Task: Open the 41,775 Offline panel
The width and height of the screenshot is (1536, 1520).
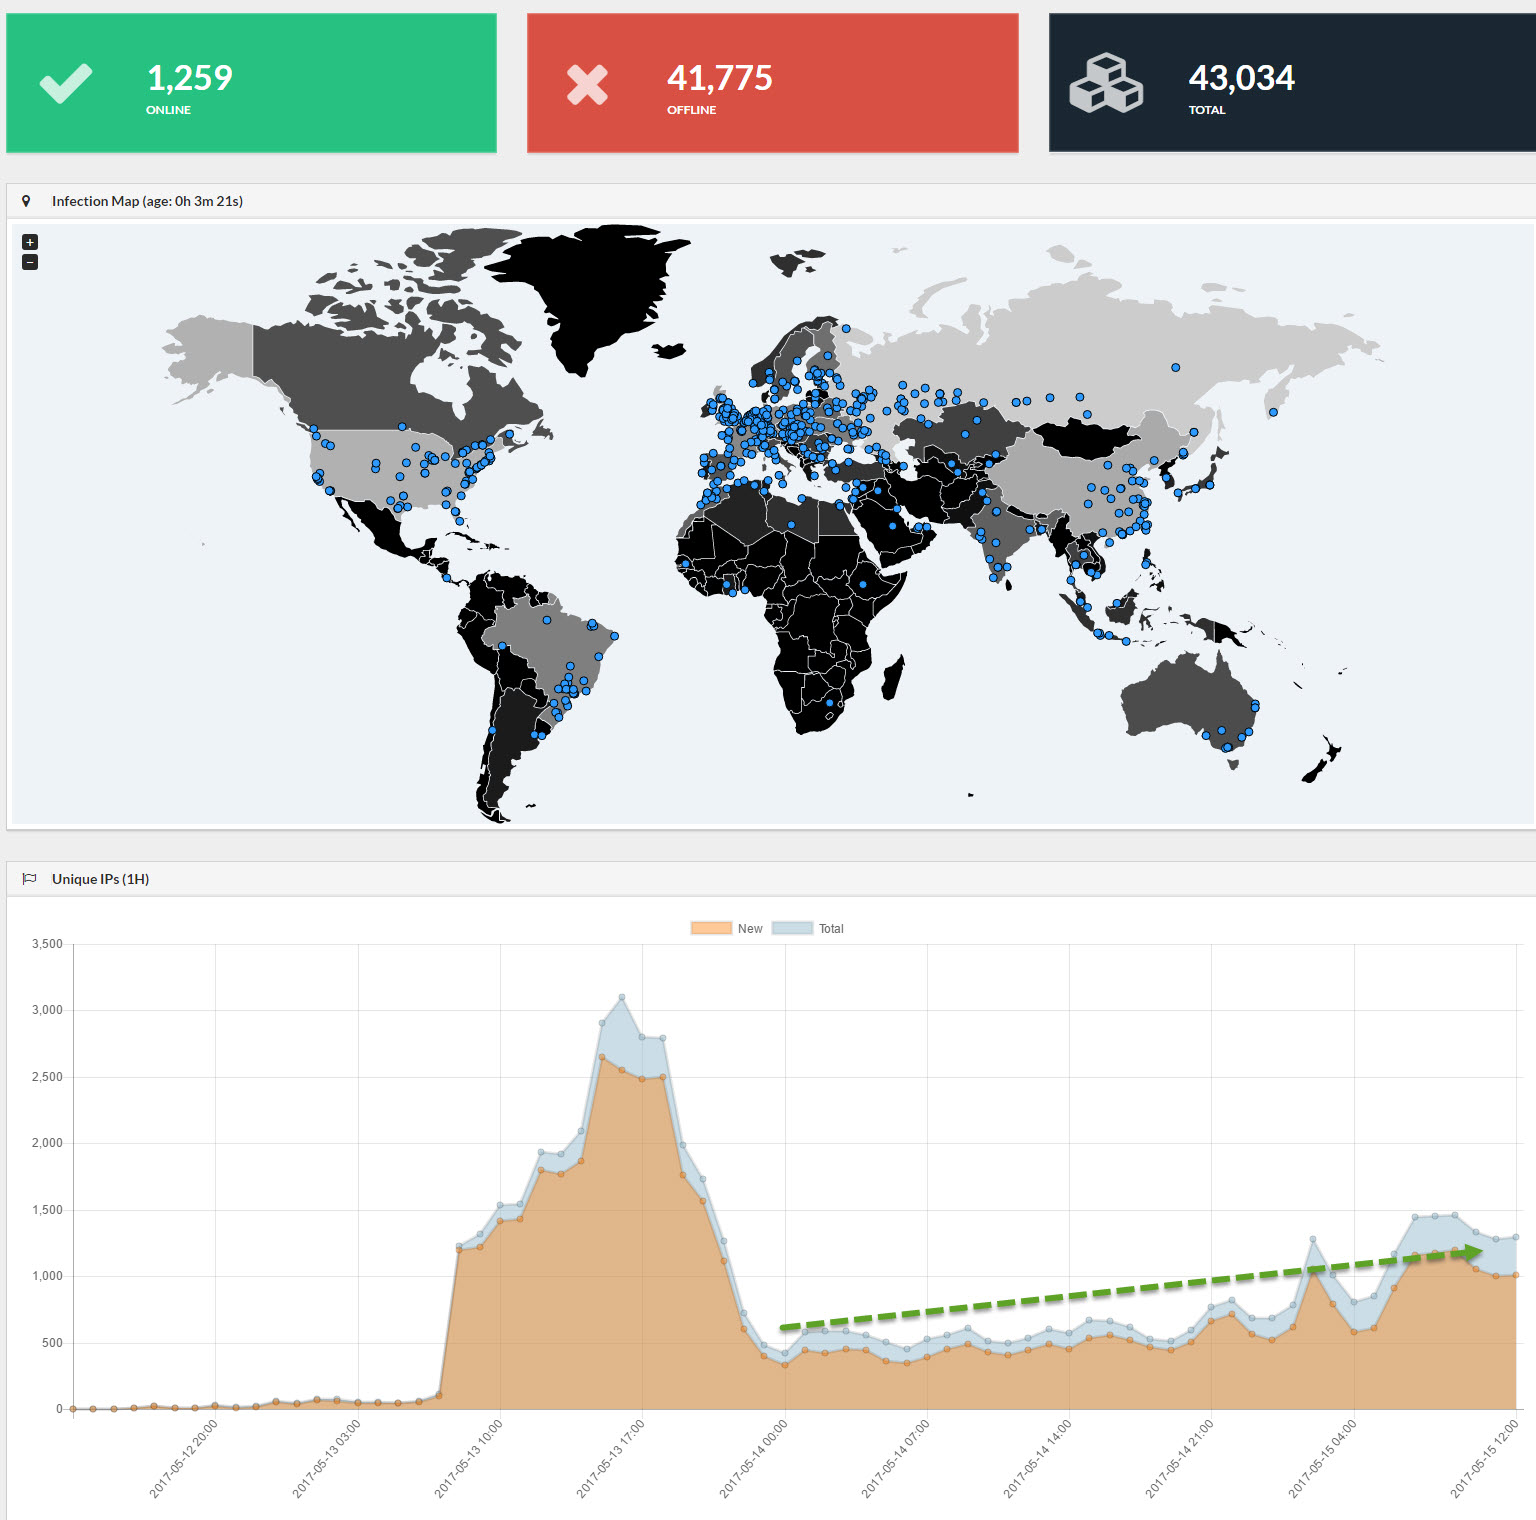Action: pos(773,83)
